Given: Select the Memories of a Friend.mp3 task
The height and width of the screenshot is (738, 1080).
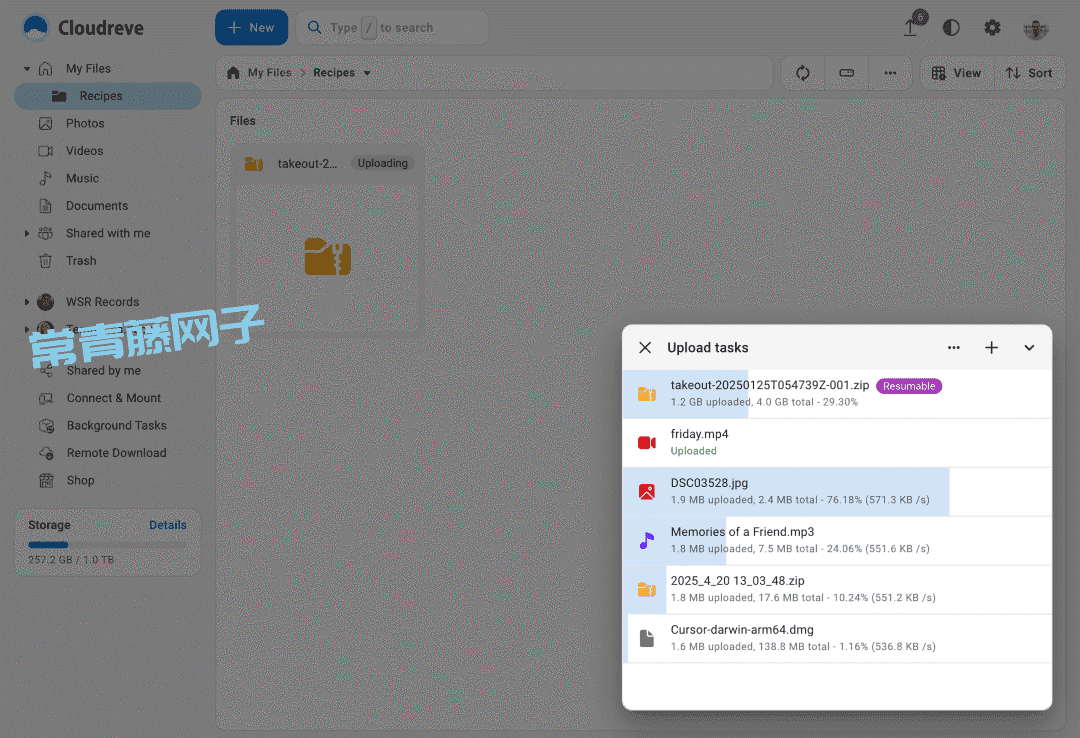Looking at the screenshot, I should [x=837, y=541].
